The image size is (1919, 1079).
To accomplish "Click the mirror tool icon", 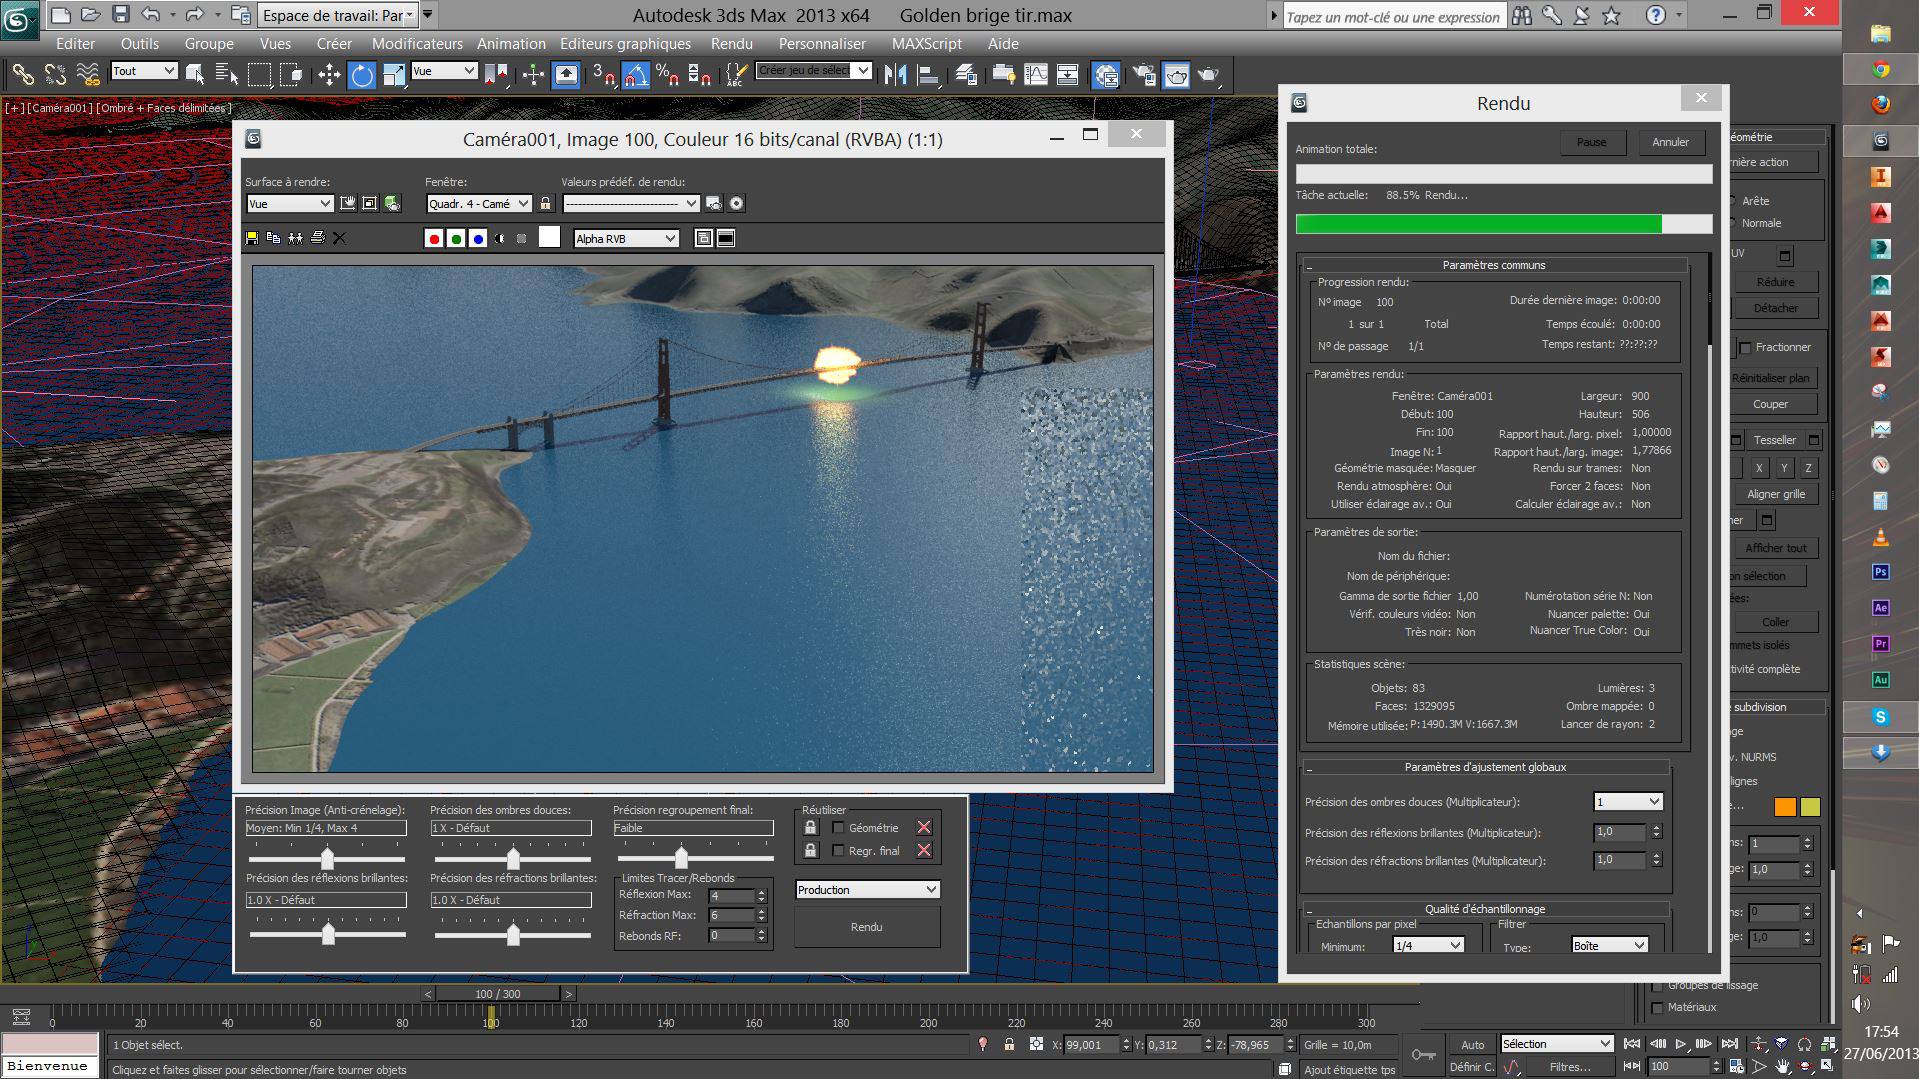I will 895,75.
